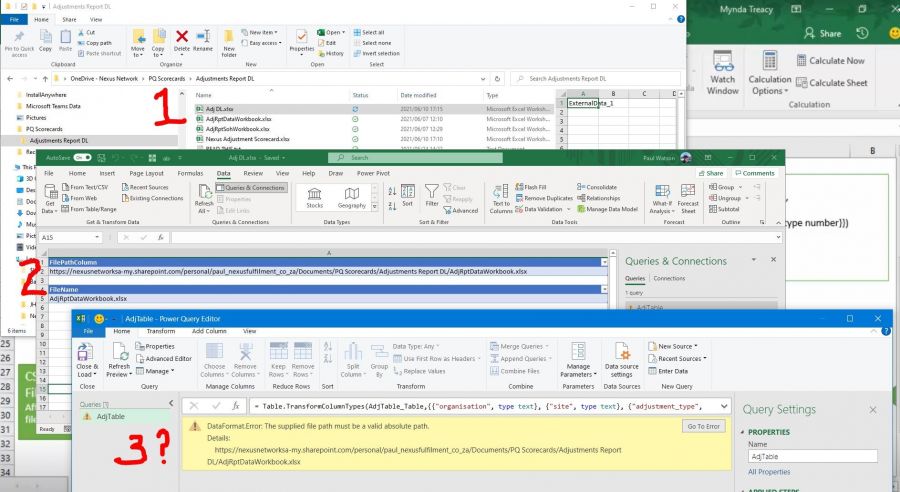900x492 pixels.
Task: Click Keep Rows in Power Query
Action: (x=278, y=359)
